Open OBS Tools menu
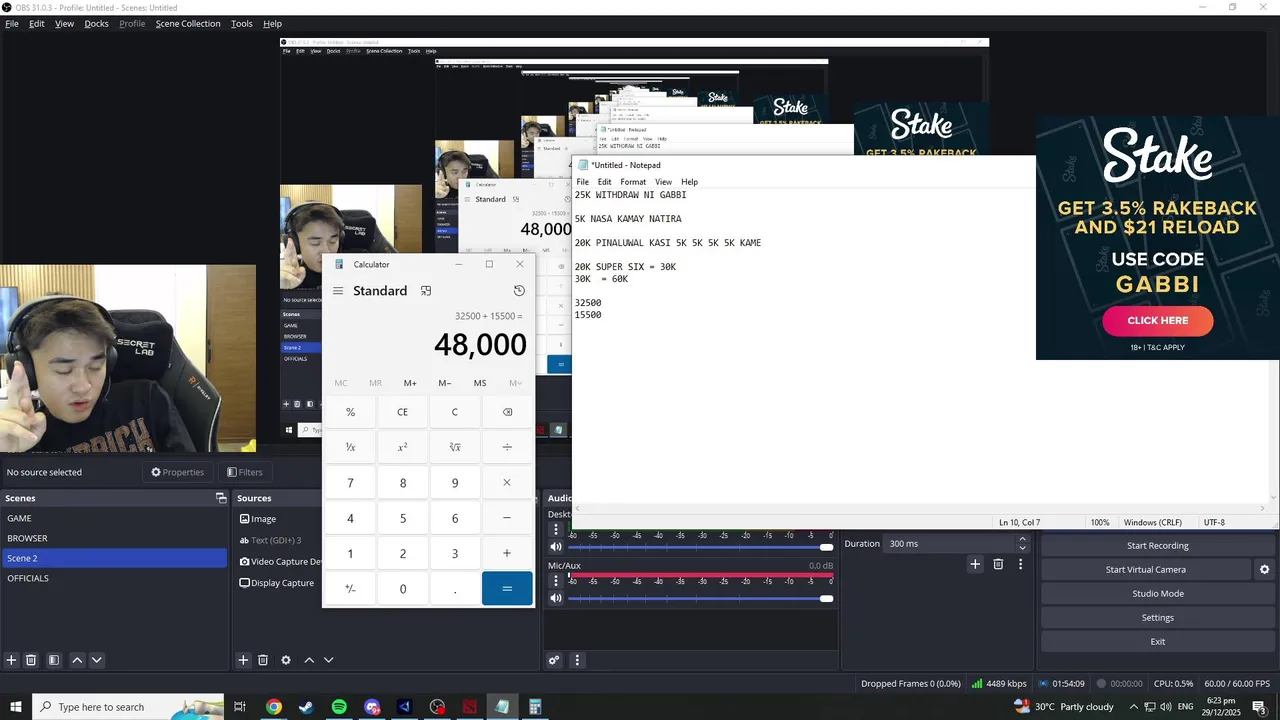The height and width of the screenshot is (720, 1280). click(242, 24)
